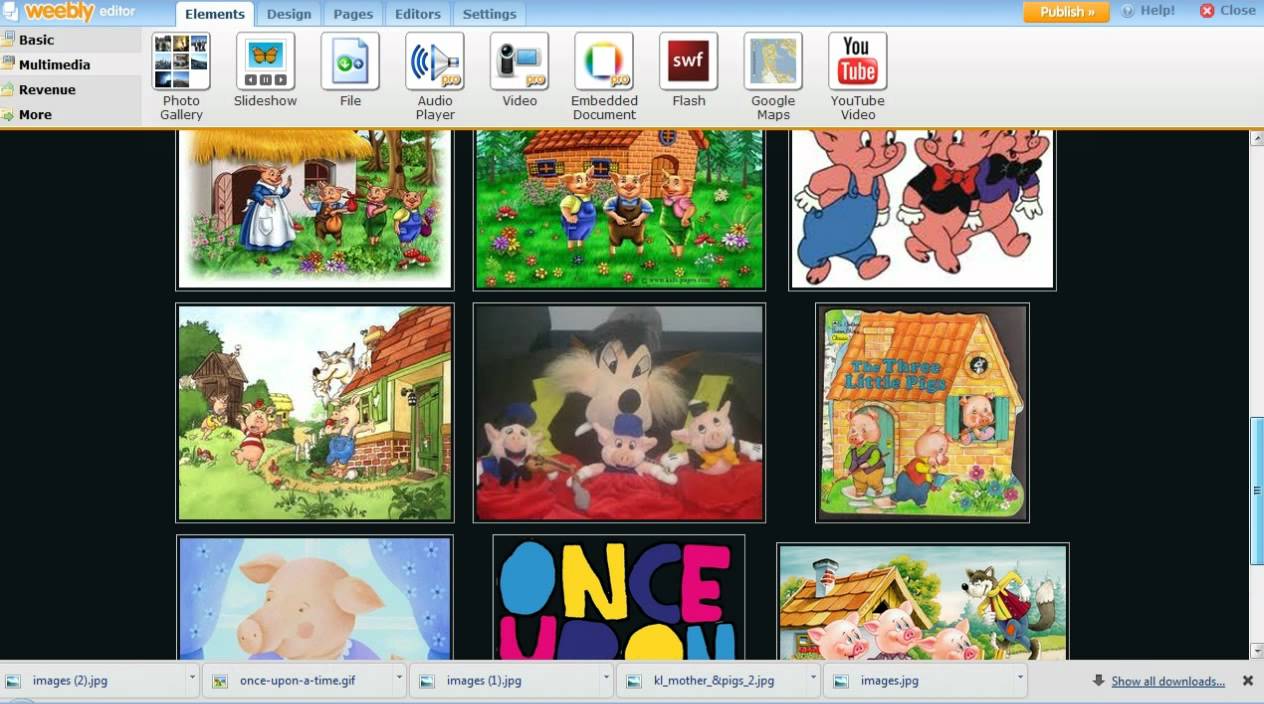The width and height of the screenshot is (1264, 704).
Task: Open the Editors tab
Action: tap(418, 14)
